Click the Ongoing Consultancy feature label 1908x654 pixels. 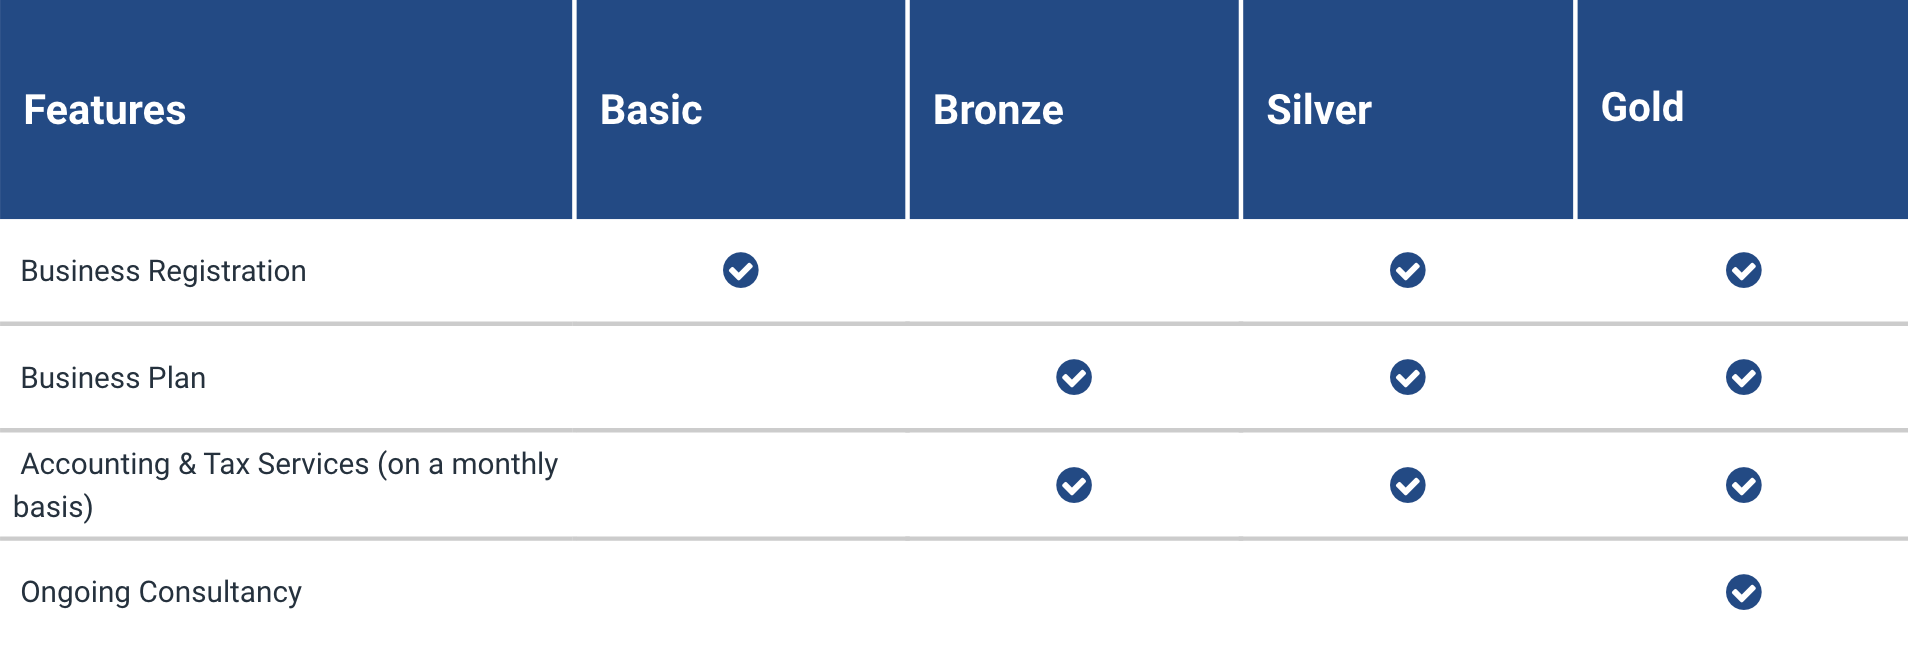pos(161,592)
